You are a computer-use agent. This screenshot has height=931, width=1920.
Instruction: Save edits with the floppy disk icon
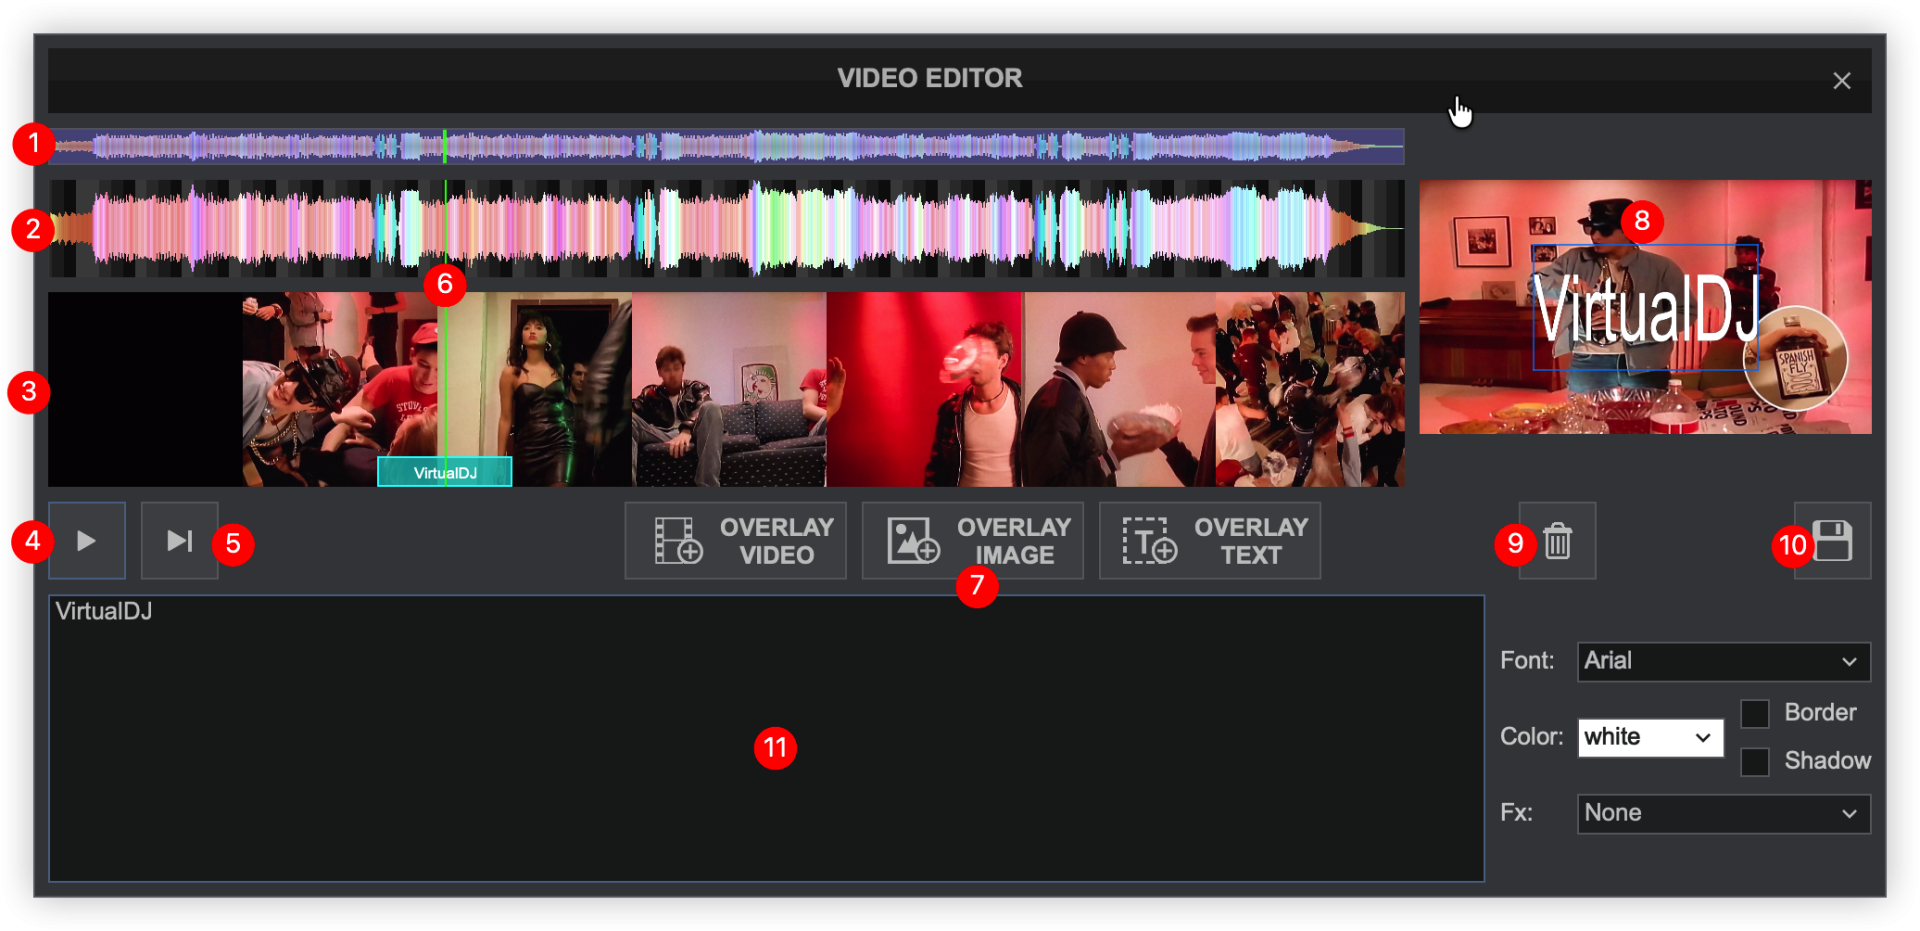(x=1832, y=541)
